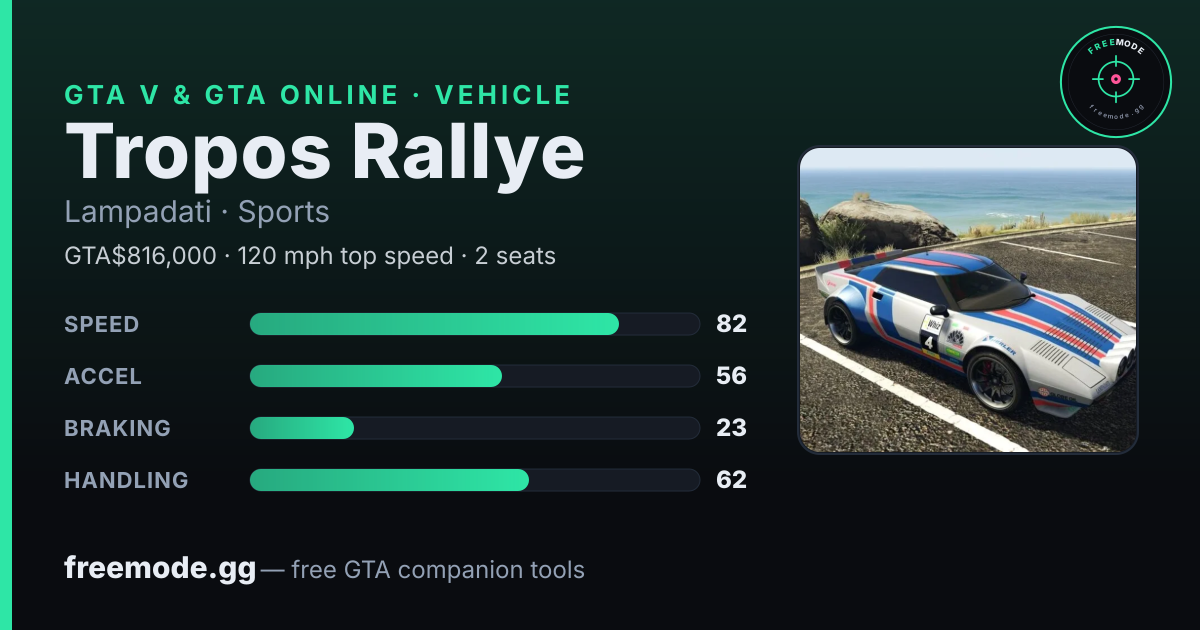The image size is (1200, 630).
Task: Click the HANDLING label text
Action: pyautogui.click(x=126, y=480)
